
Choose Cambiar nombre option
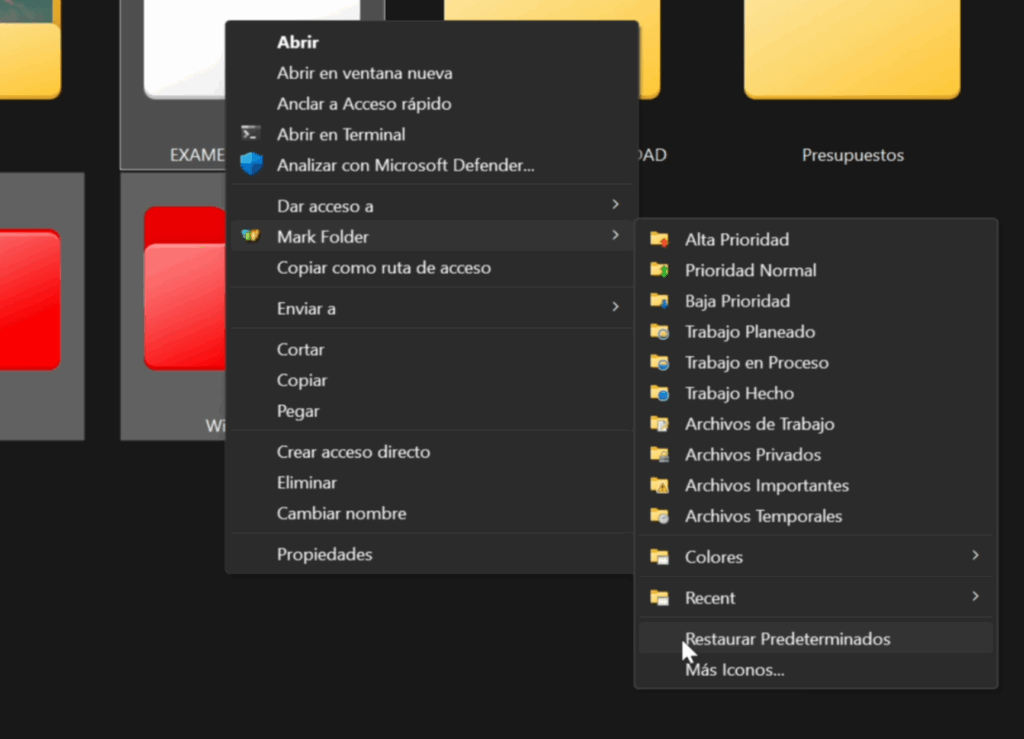(432, 513)
